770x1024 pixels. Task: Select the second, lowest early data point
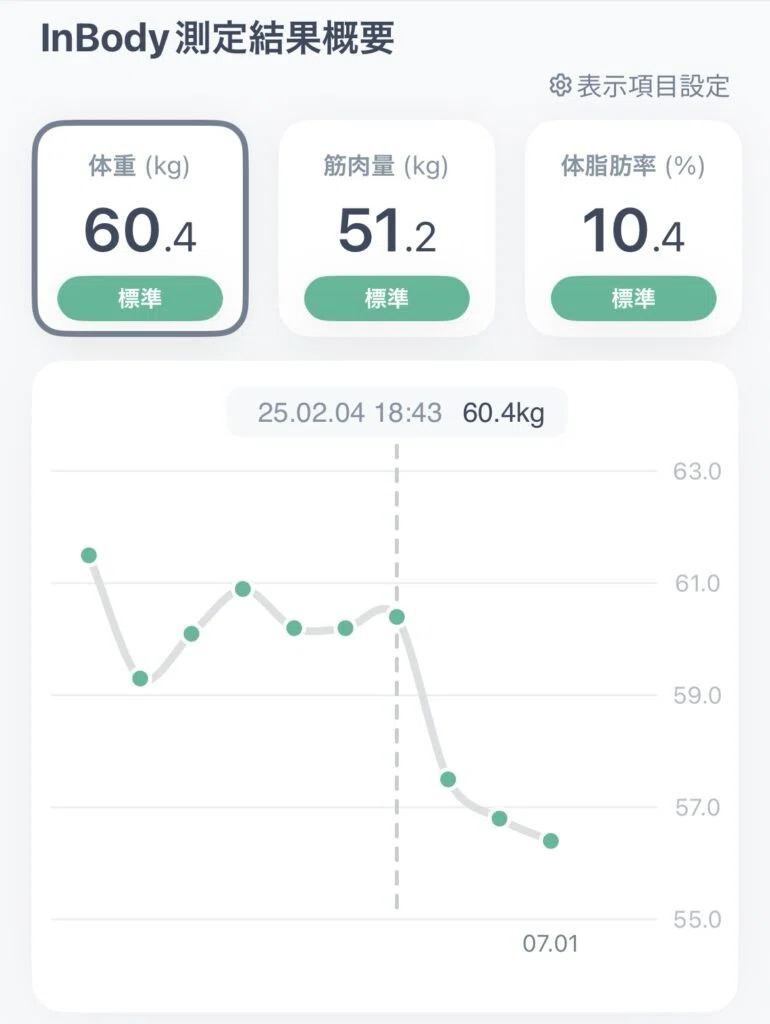(140, 679)
